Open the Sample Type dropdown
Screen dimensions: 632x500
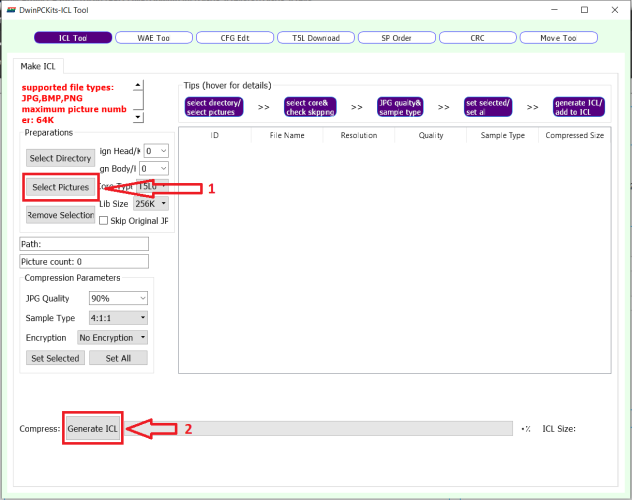pos(118,317)
